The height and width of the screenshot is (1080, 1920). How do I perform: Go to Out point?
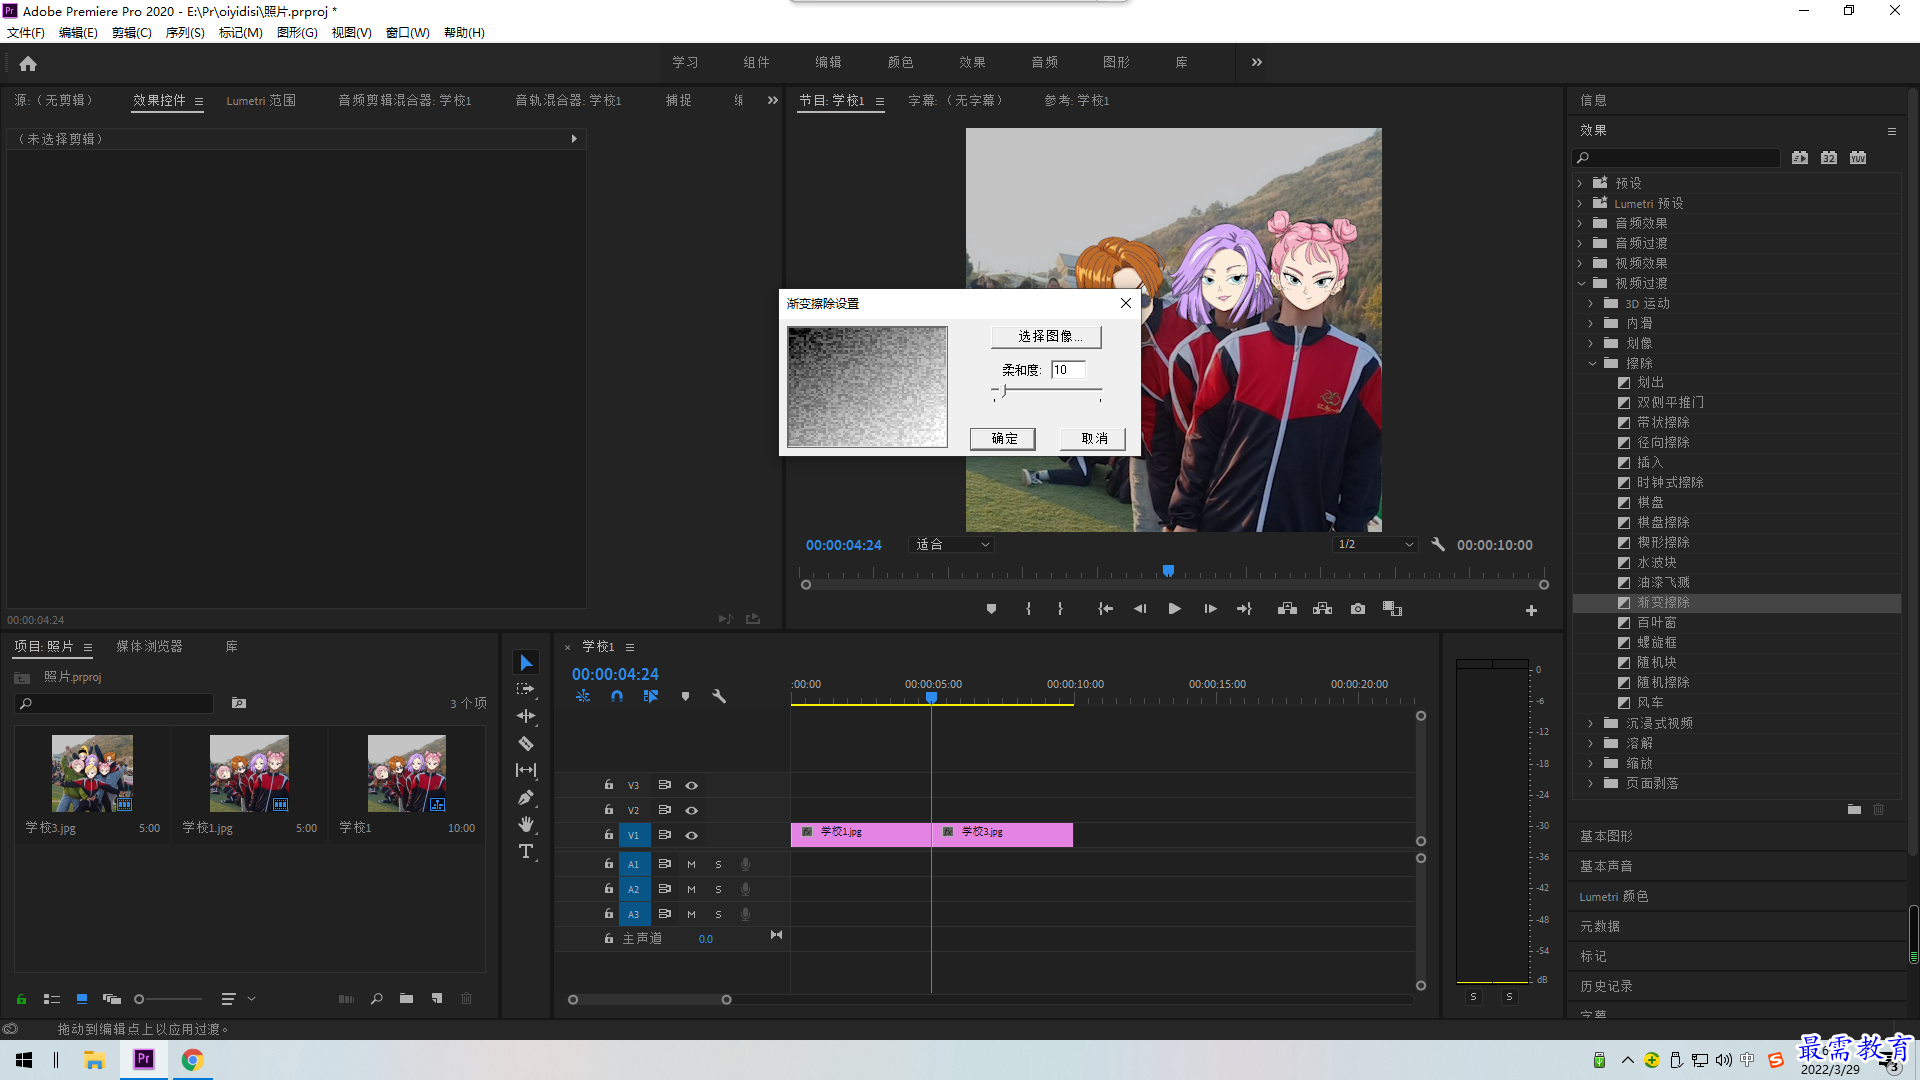1244,609
